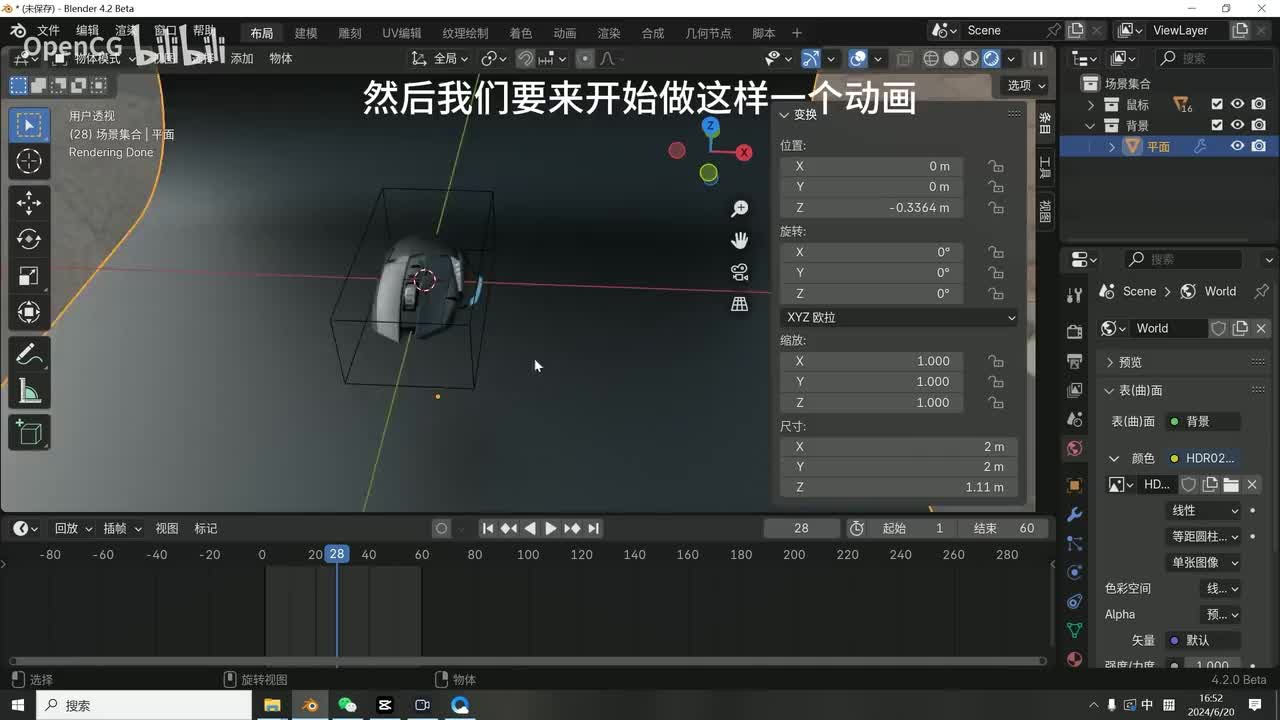Switch to the UV编辑 workspace tab

401,33
